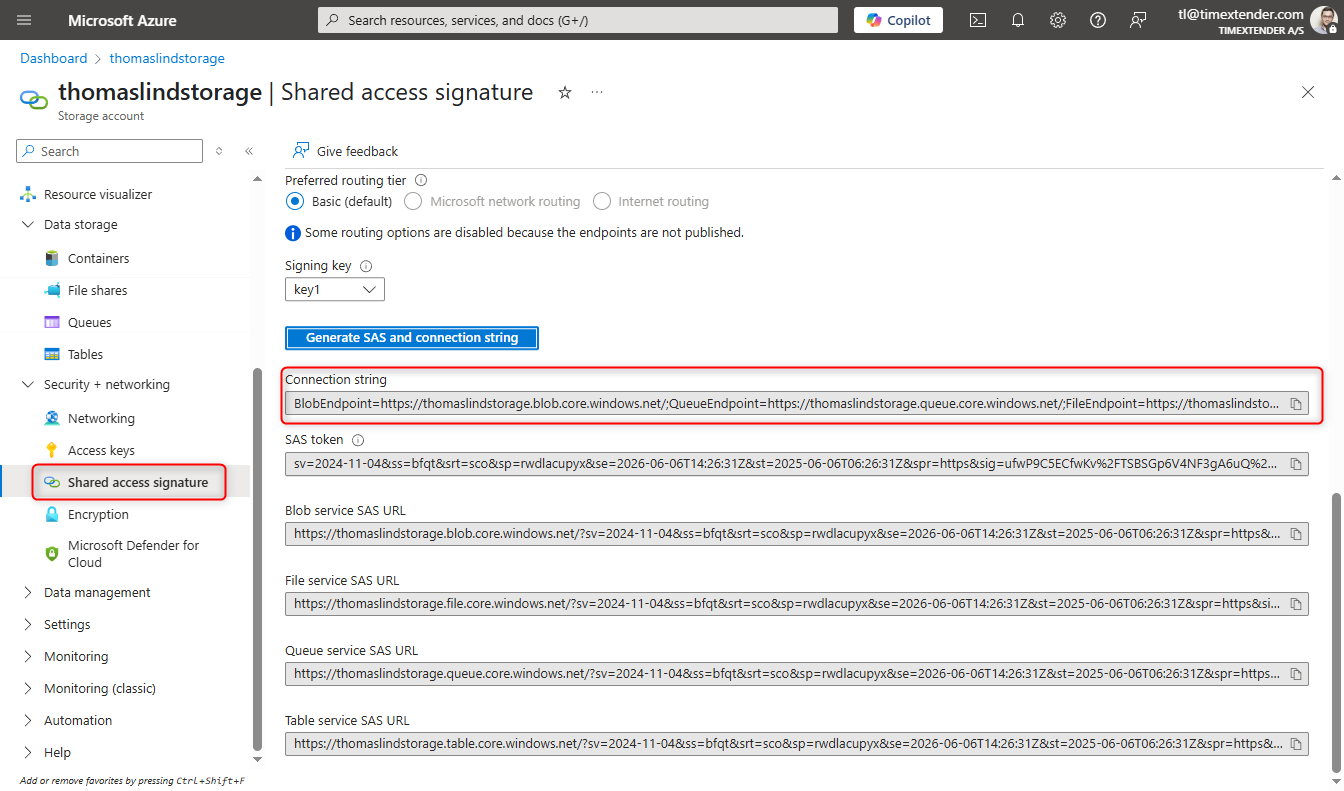Open the Azure portal hamburger menu
The height and width of the screenshot is (791, 1344).
pyautogui.click(x=24, y=20)
